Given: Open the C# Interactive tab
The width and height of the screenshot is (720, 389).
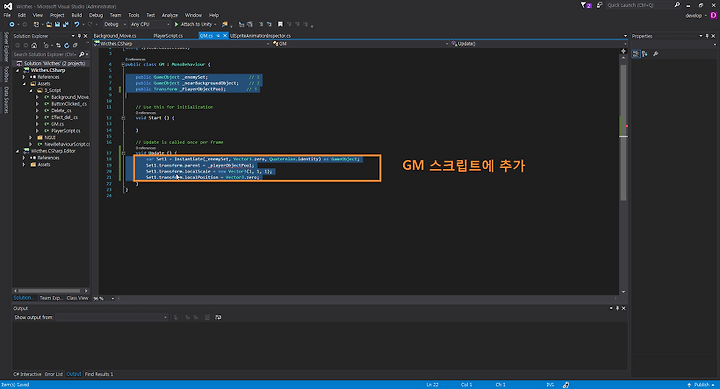Looking at the screenshot, I should [27, 374].
